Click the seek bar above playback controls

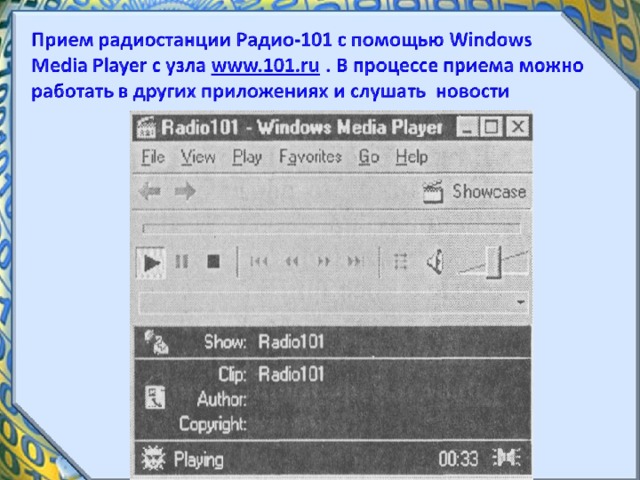point(331,228)
